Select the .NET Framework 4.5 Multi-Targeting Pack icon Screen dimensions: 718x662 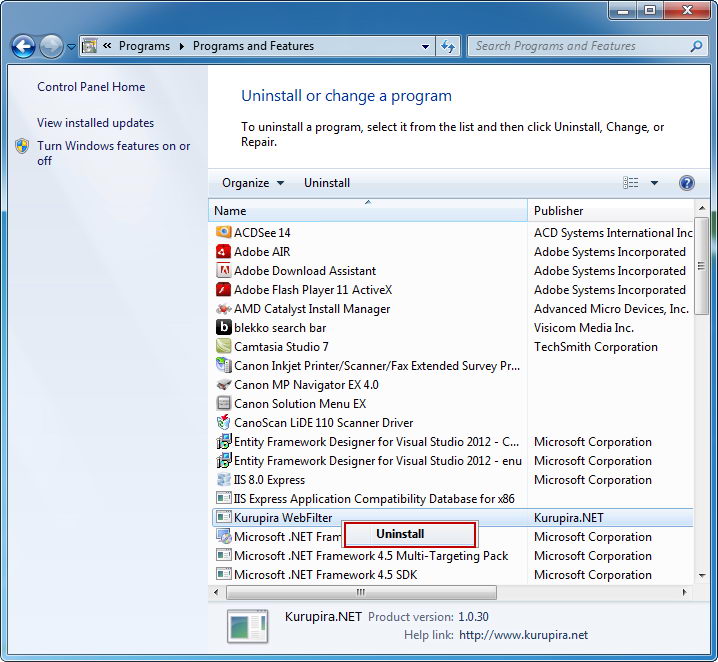223,555
